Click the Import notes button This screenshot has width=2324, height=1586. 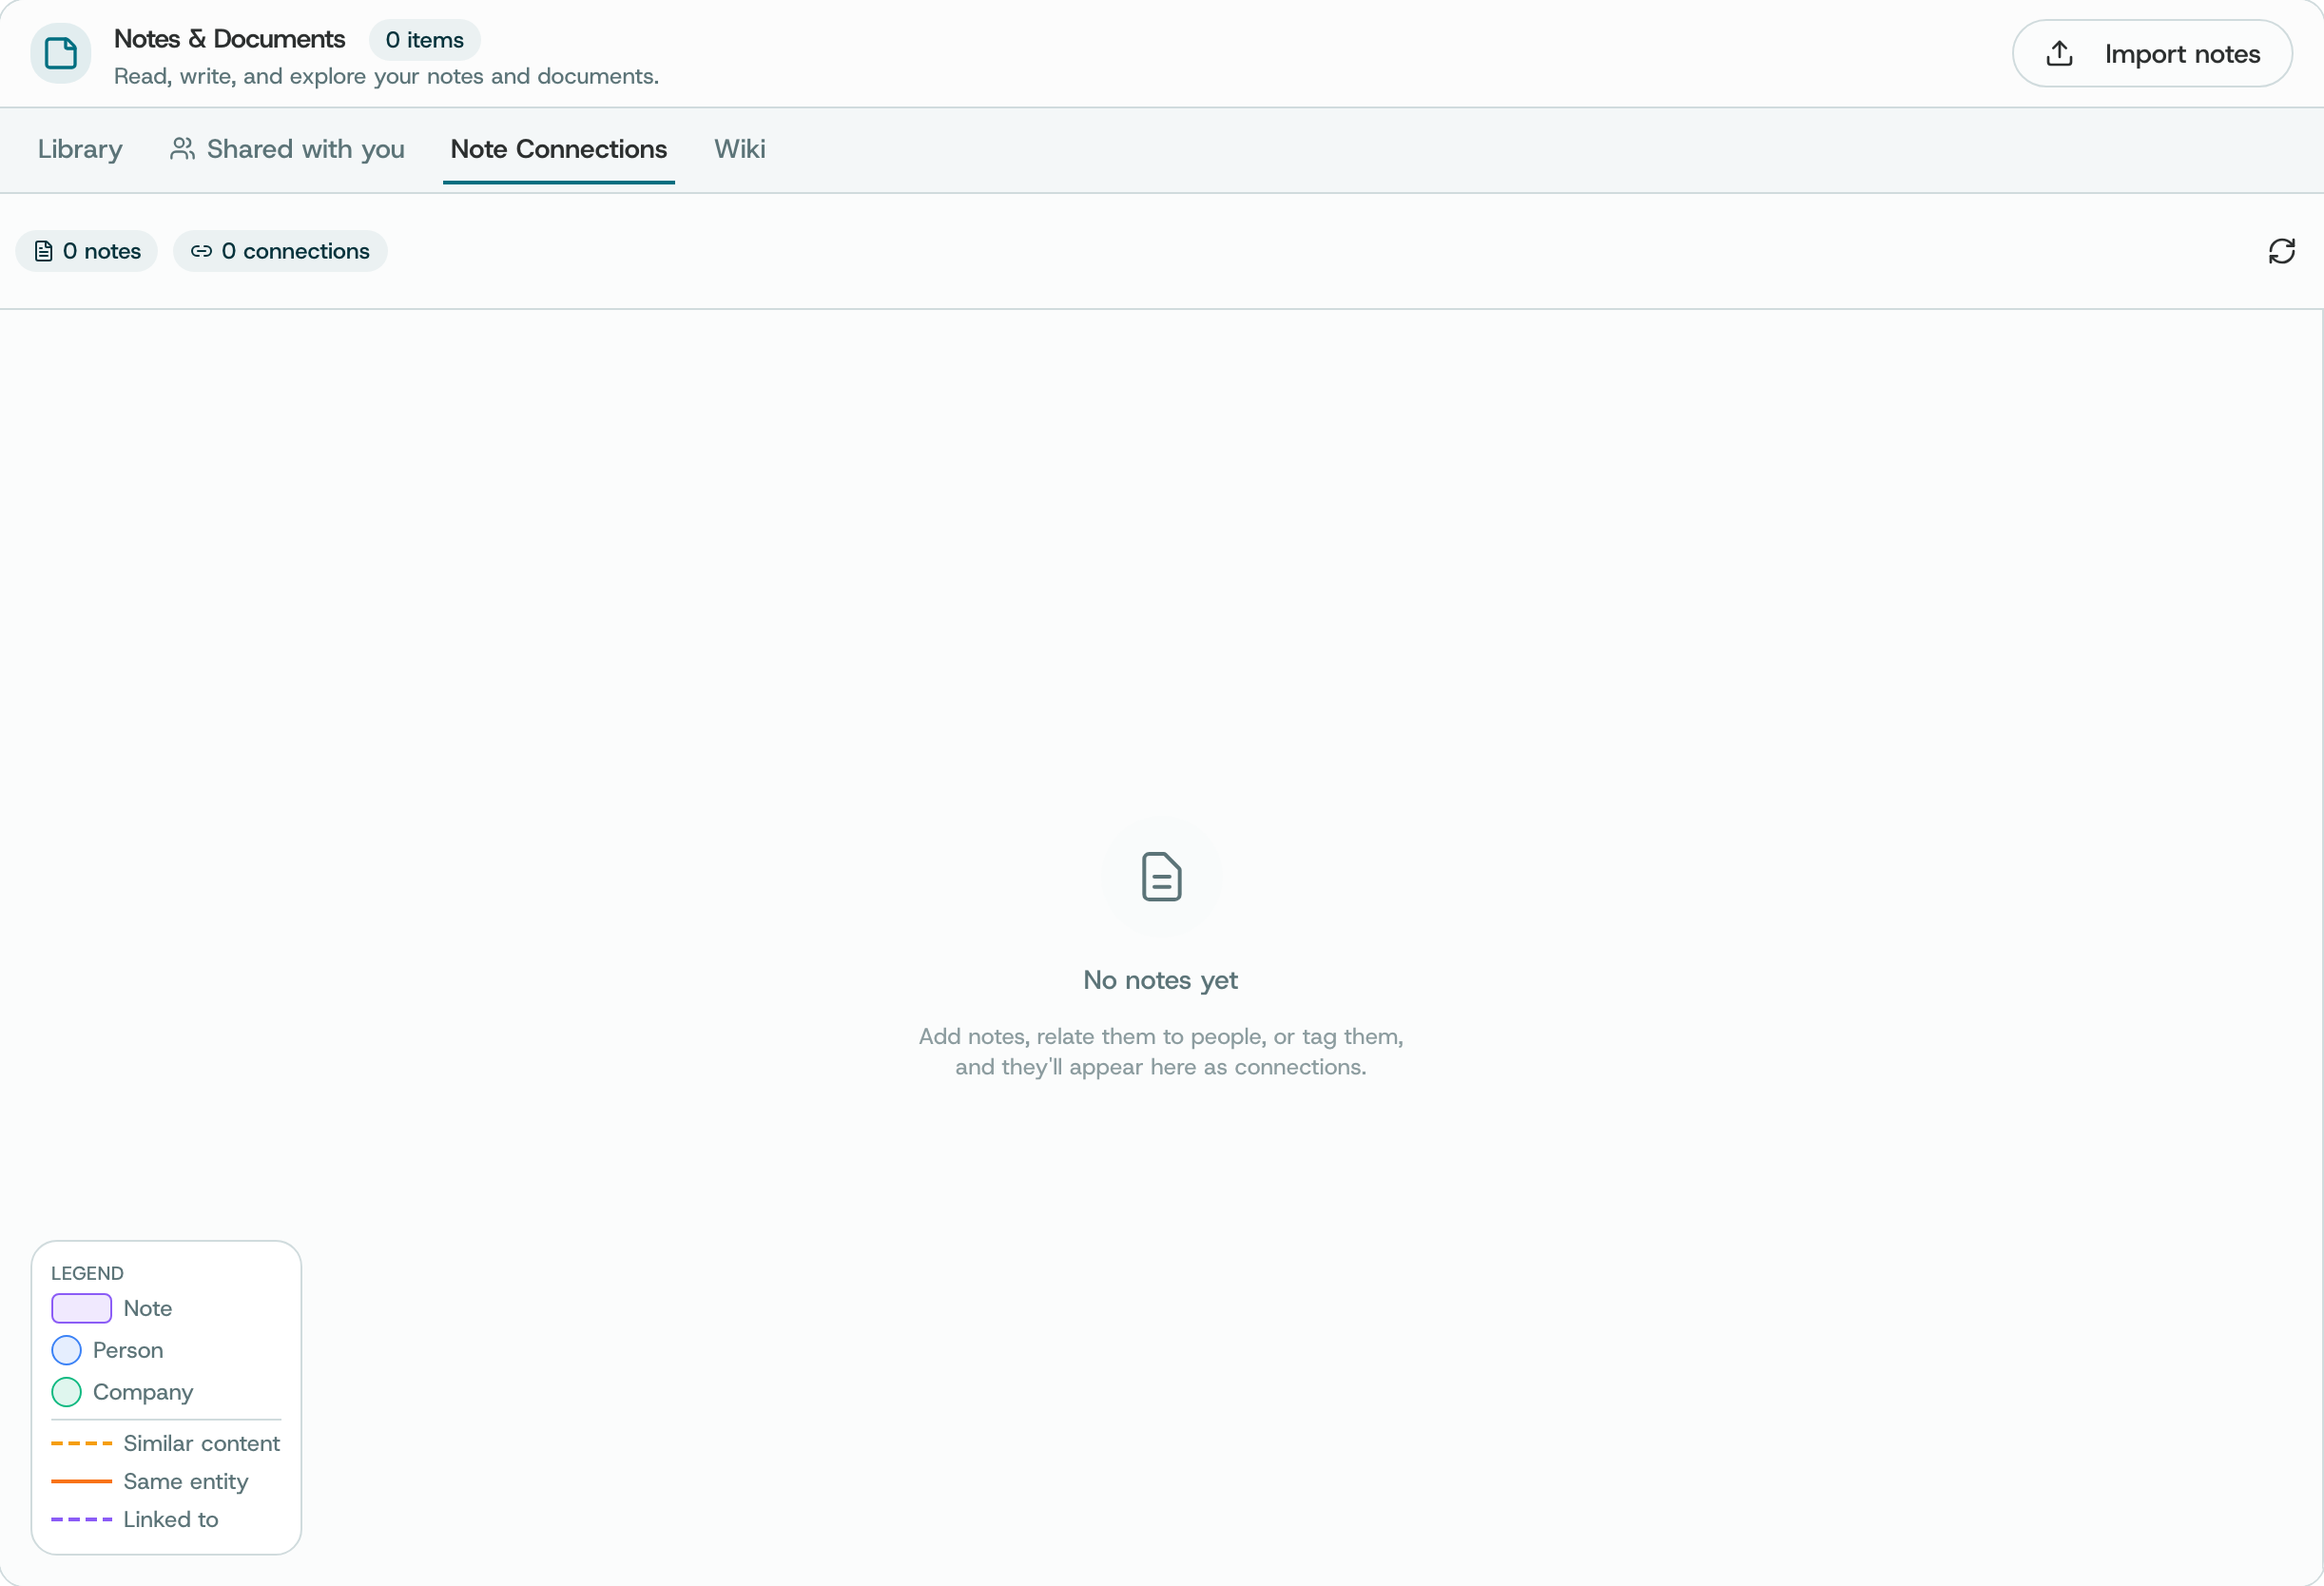tap(2151, 54)
